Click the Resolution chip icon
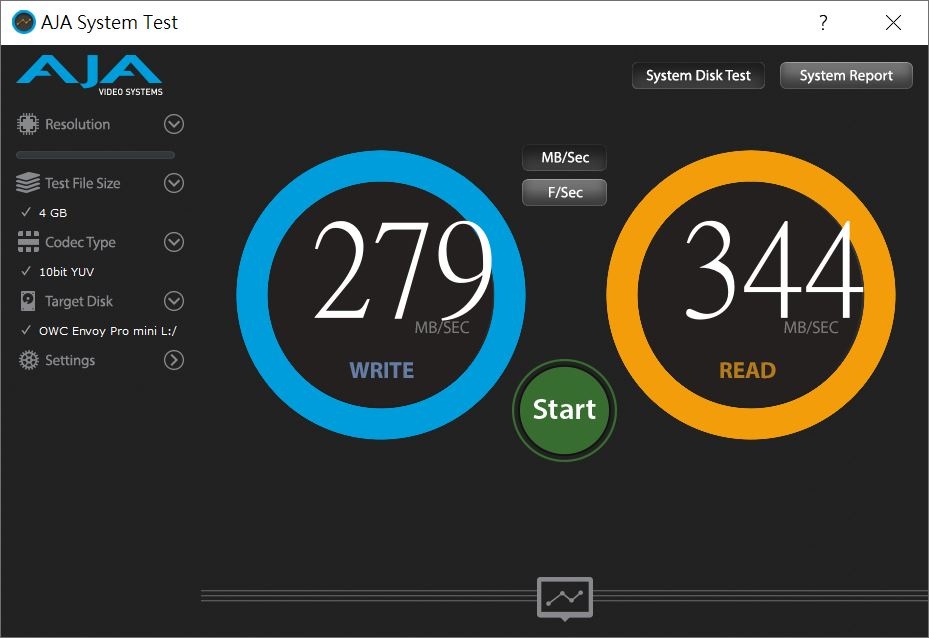 [28, 124]
